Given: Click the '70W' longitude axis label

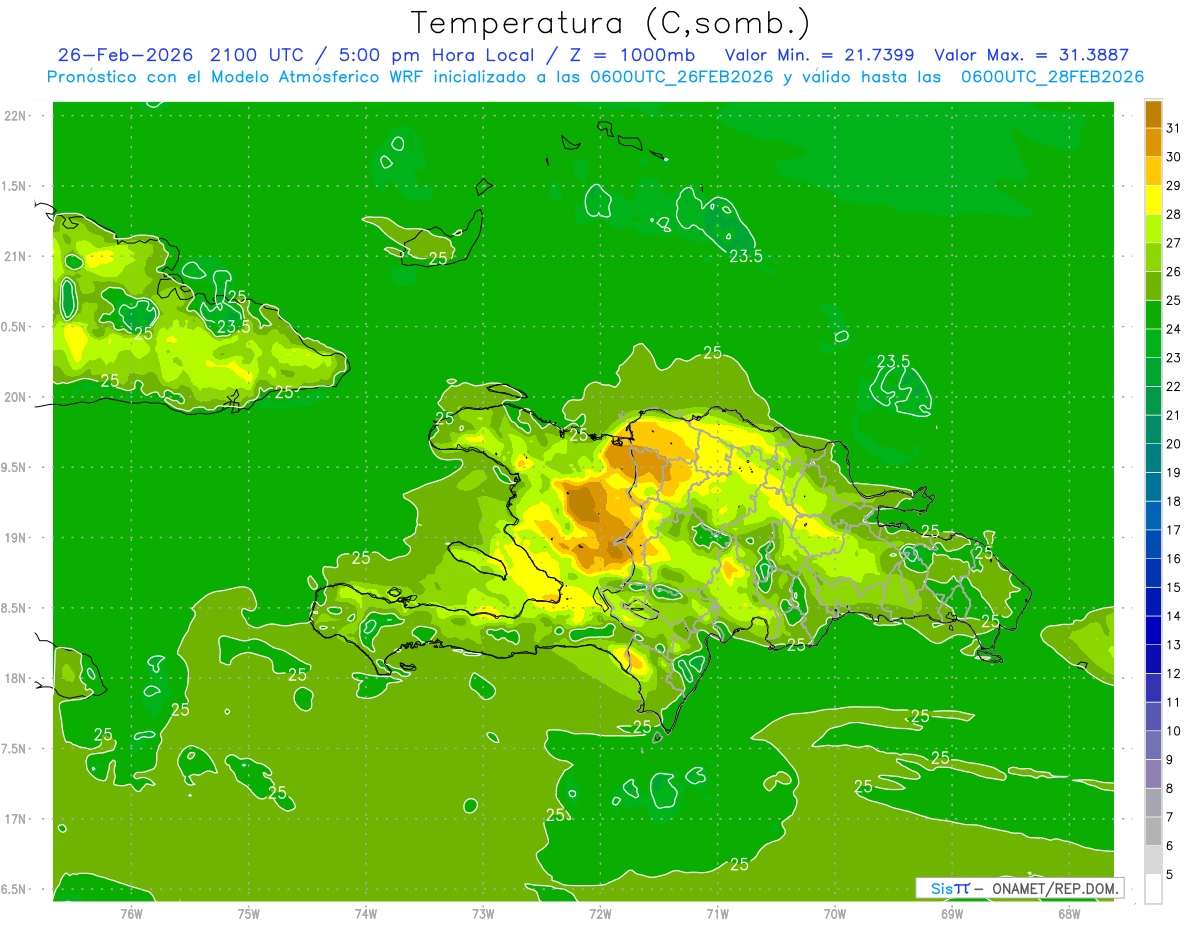Looking at the screenshot, I should click(835, 913).
